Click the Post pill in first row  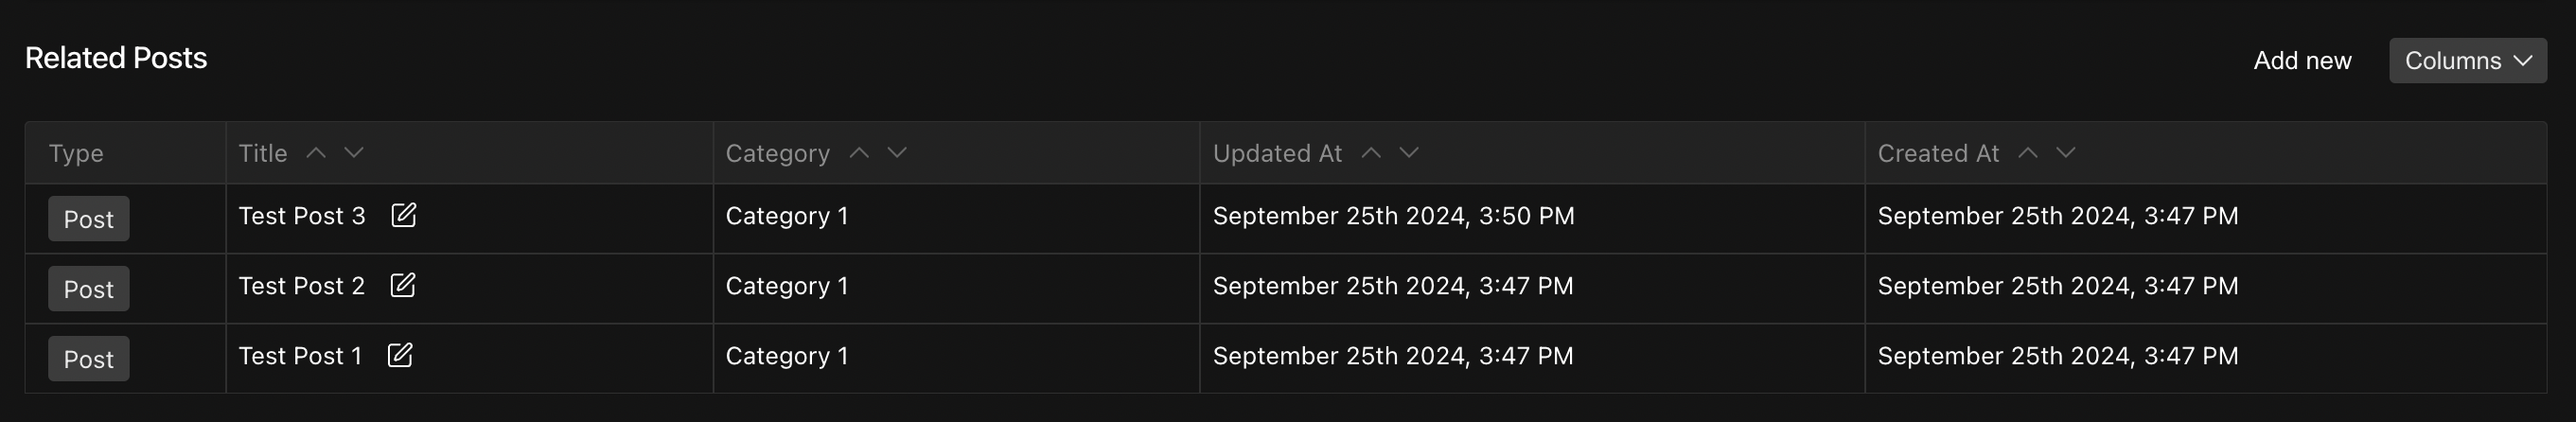pos(89,219)
